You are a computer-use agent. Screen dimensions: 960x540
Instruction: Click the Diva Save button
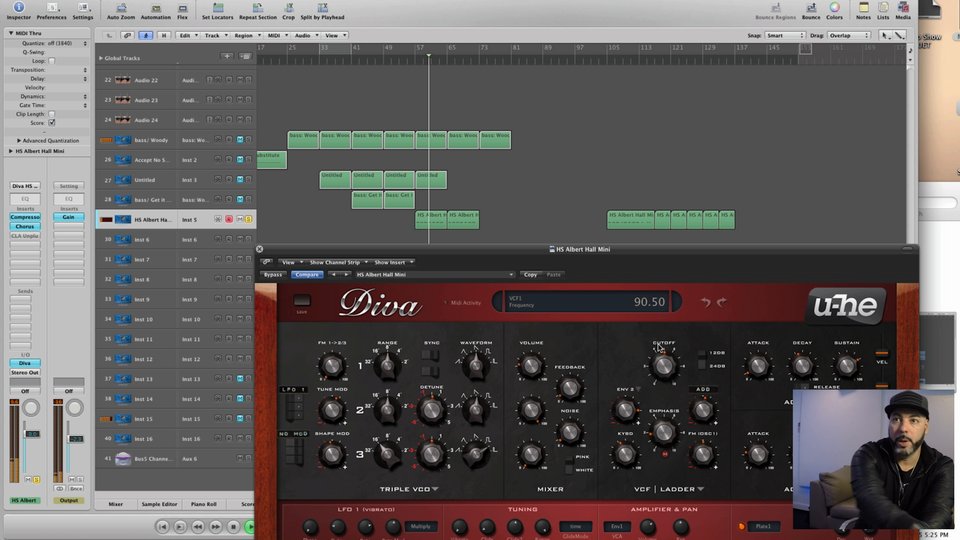(302, 301)
